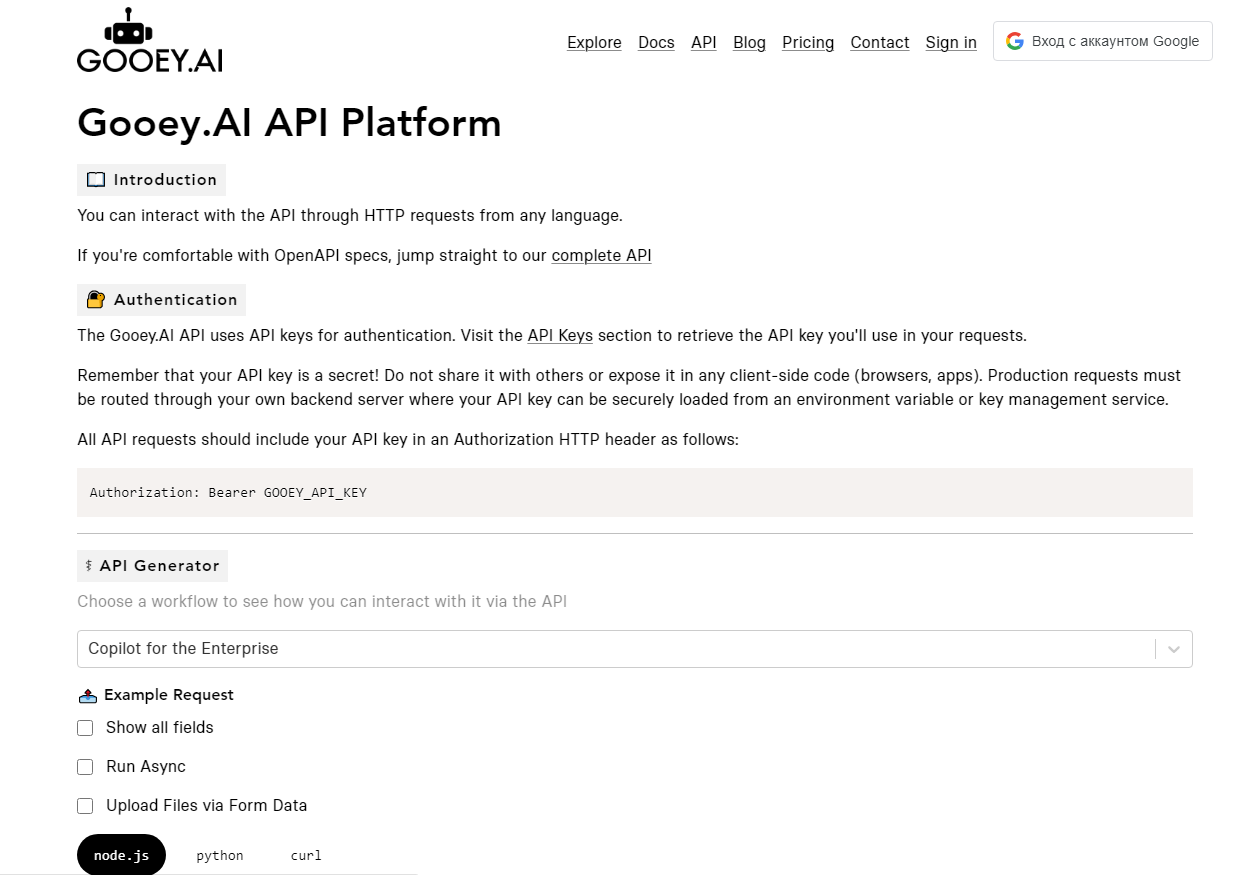Open the Contact page

(880, 42)
